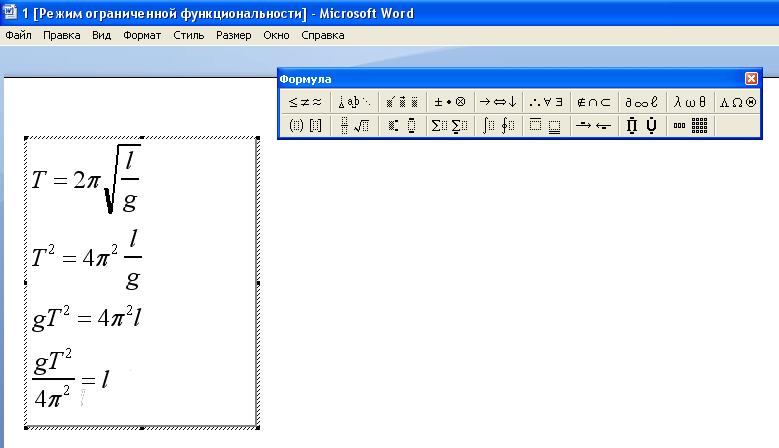Click the gT² = 4π²l equation line
779x448 pixels.
point(90,320)
